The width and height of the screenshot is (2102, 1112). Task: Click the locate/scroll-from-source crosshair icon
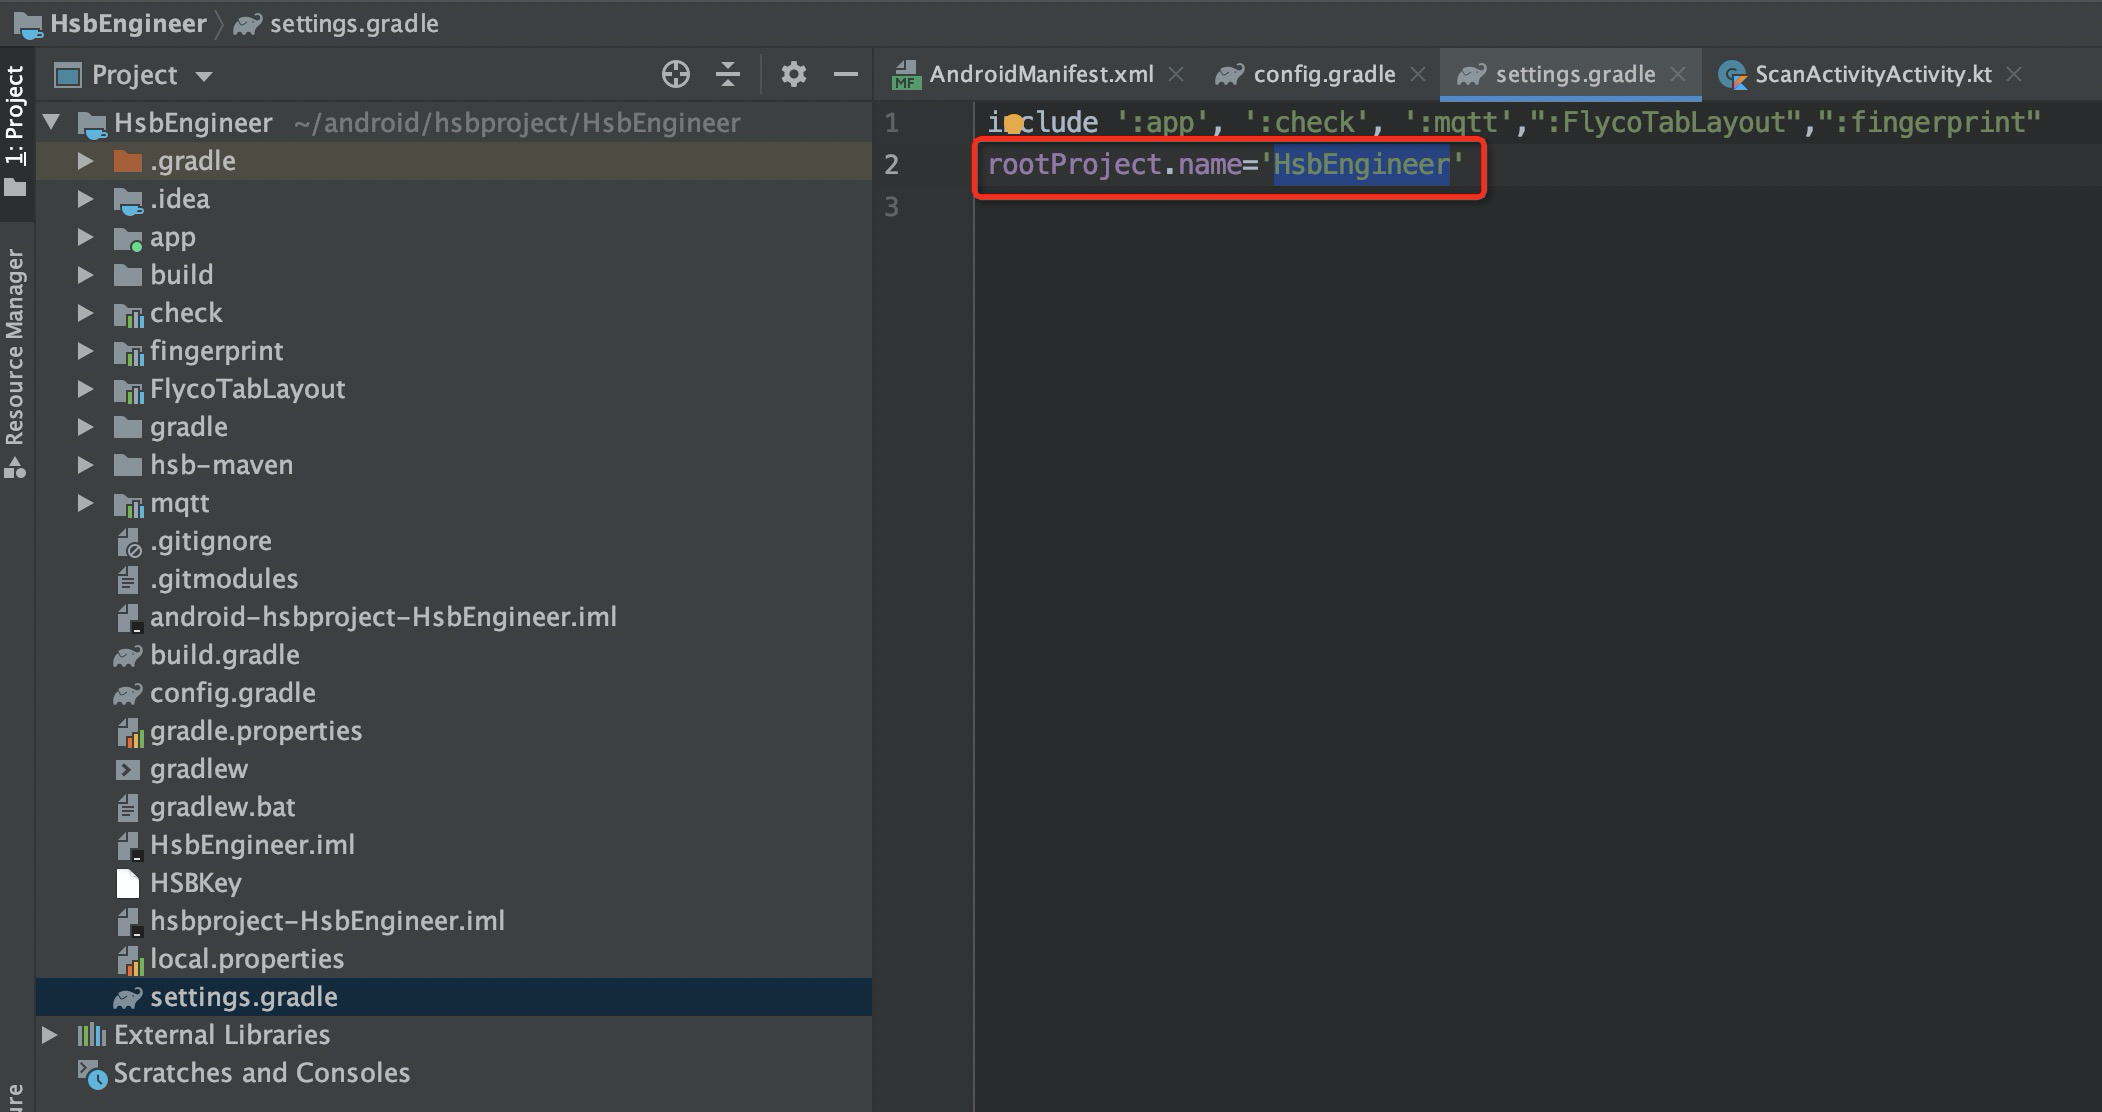point(675,74)
